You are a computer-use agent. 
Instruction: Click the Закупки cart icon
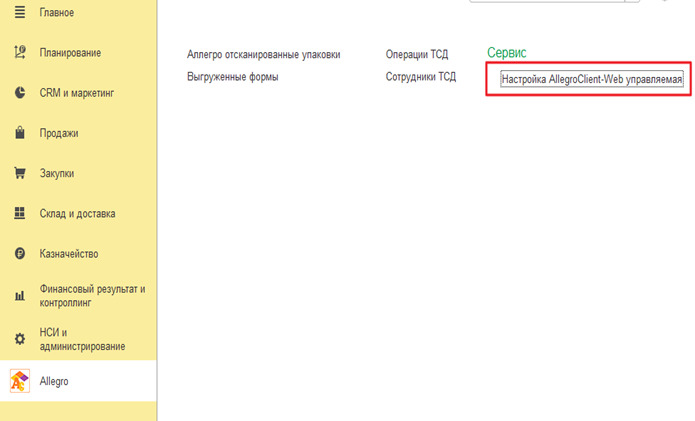[20, 173]
